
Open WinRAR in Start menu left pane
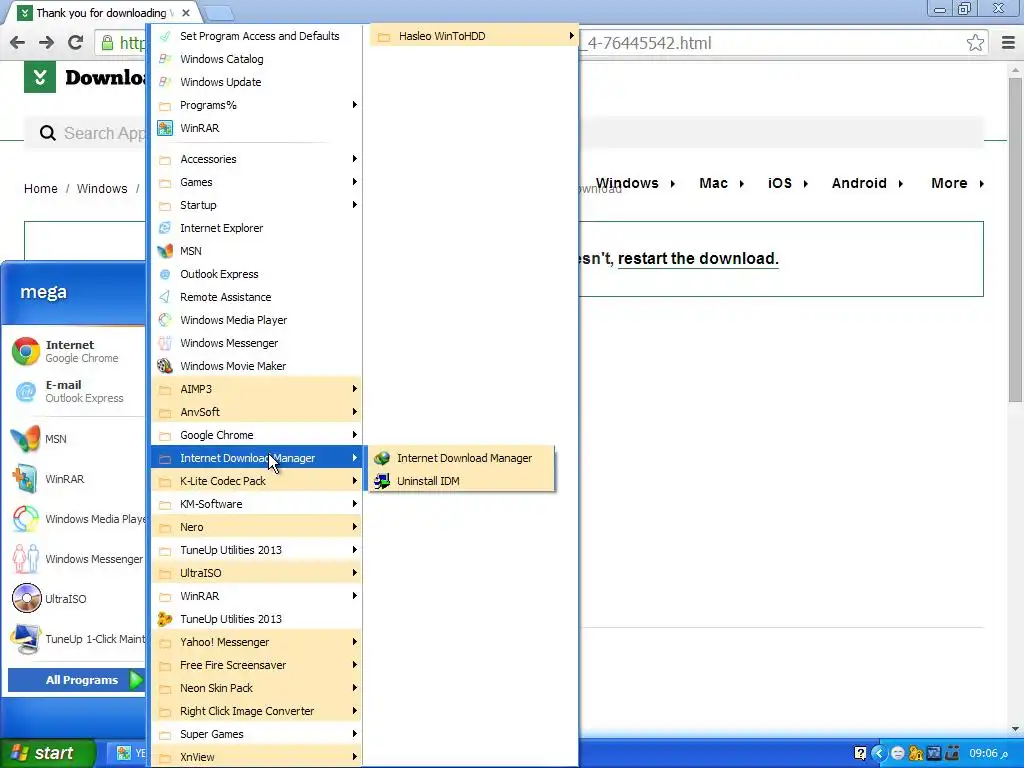pyautogui.click(x=77, y=479)
